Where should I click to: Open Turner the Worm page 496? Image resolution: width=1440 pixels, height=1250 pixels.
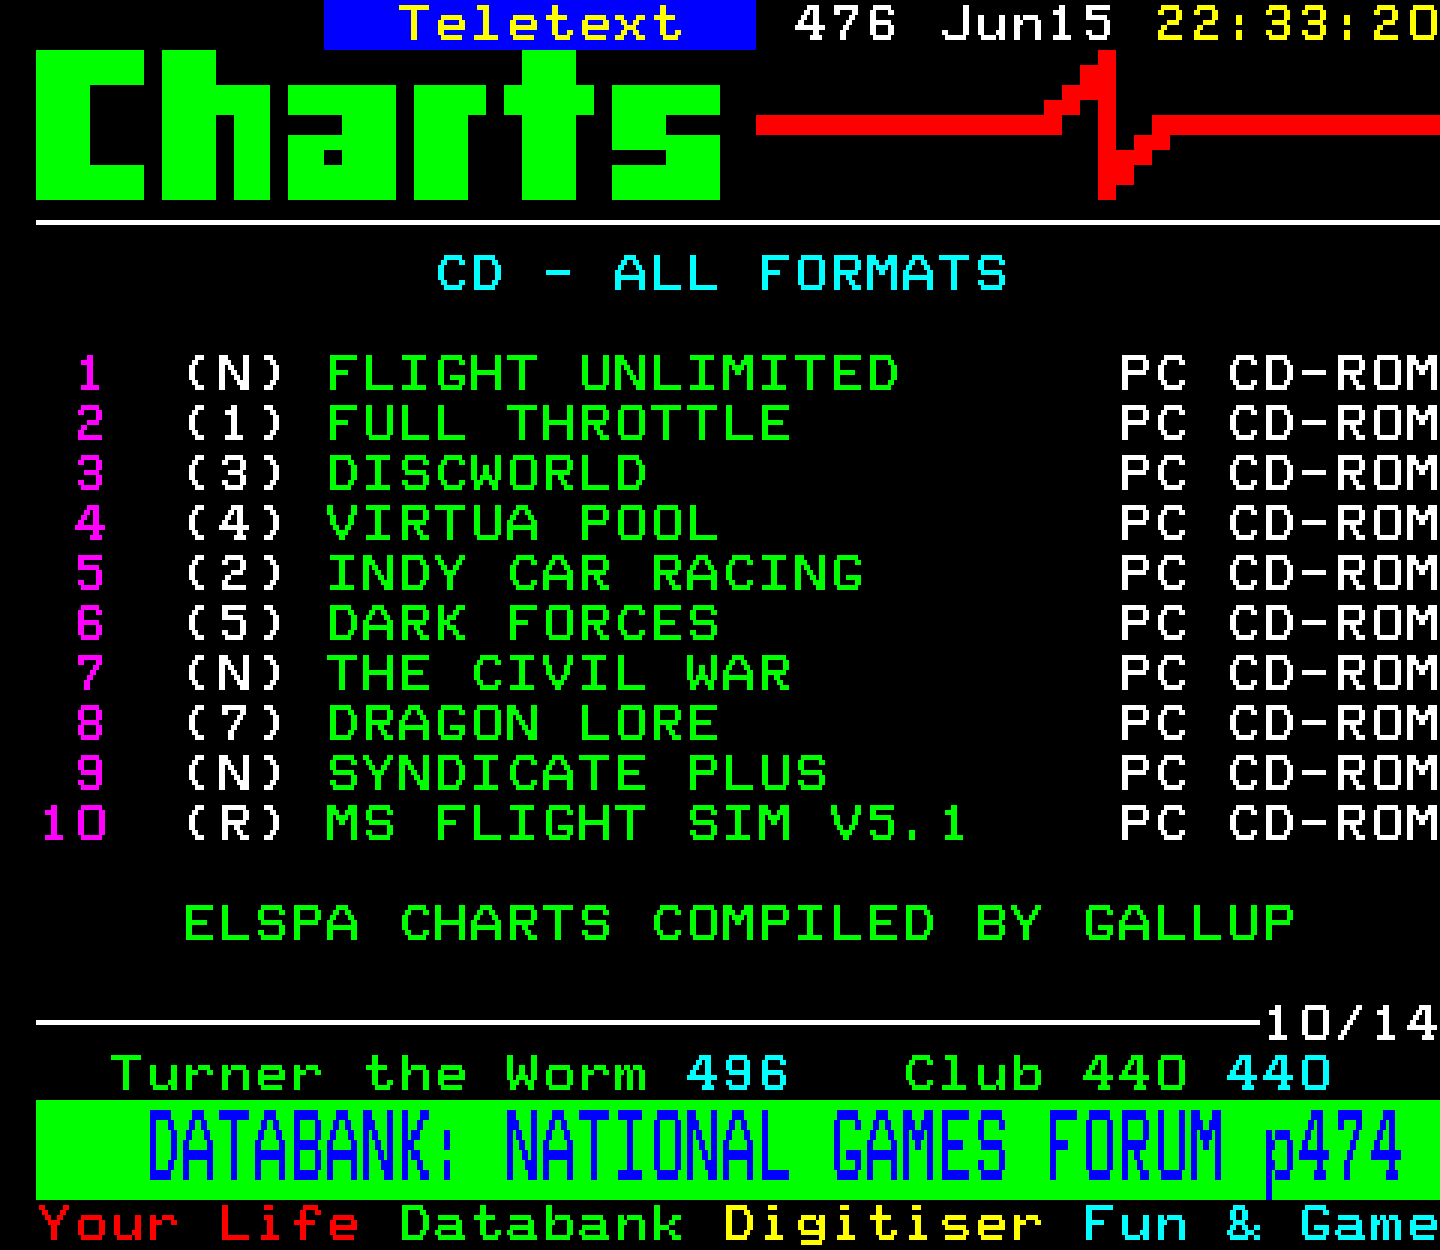449,1074
